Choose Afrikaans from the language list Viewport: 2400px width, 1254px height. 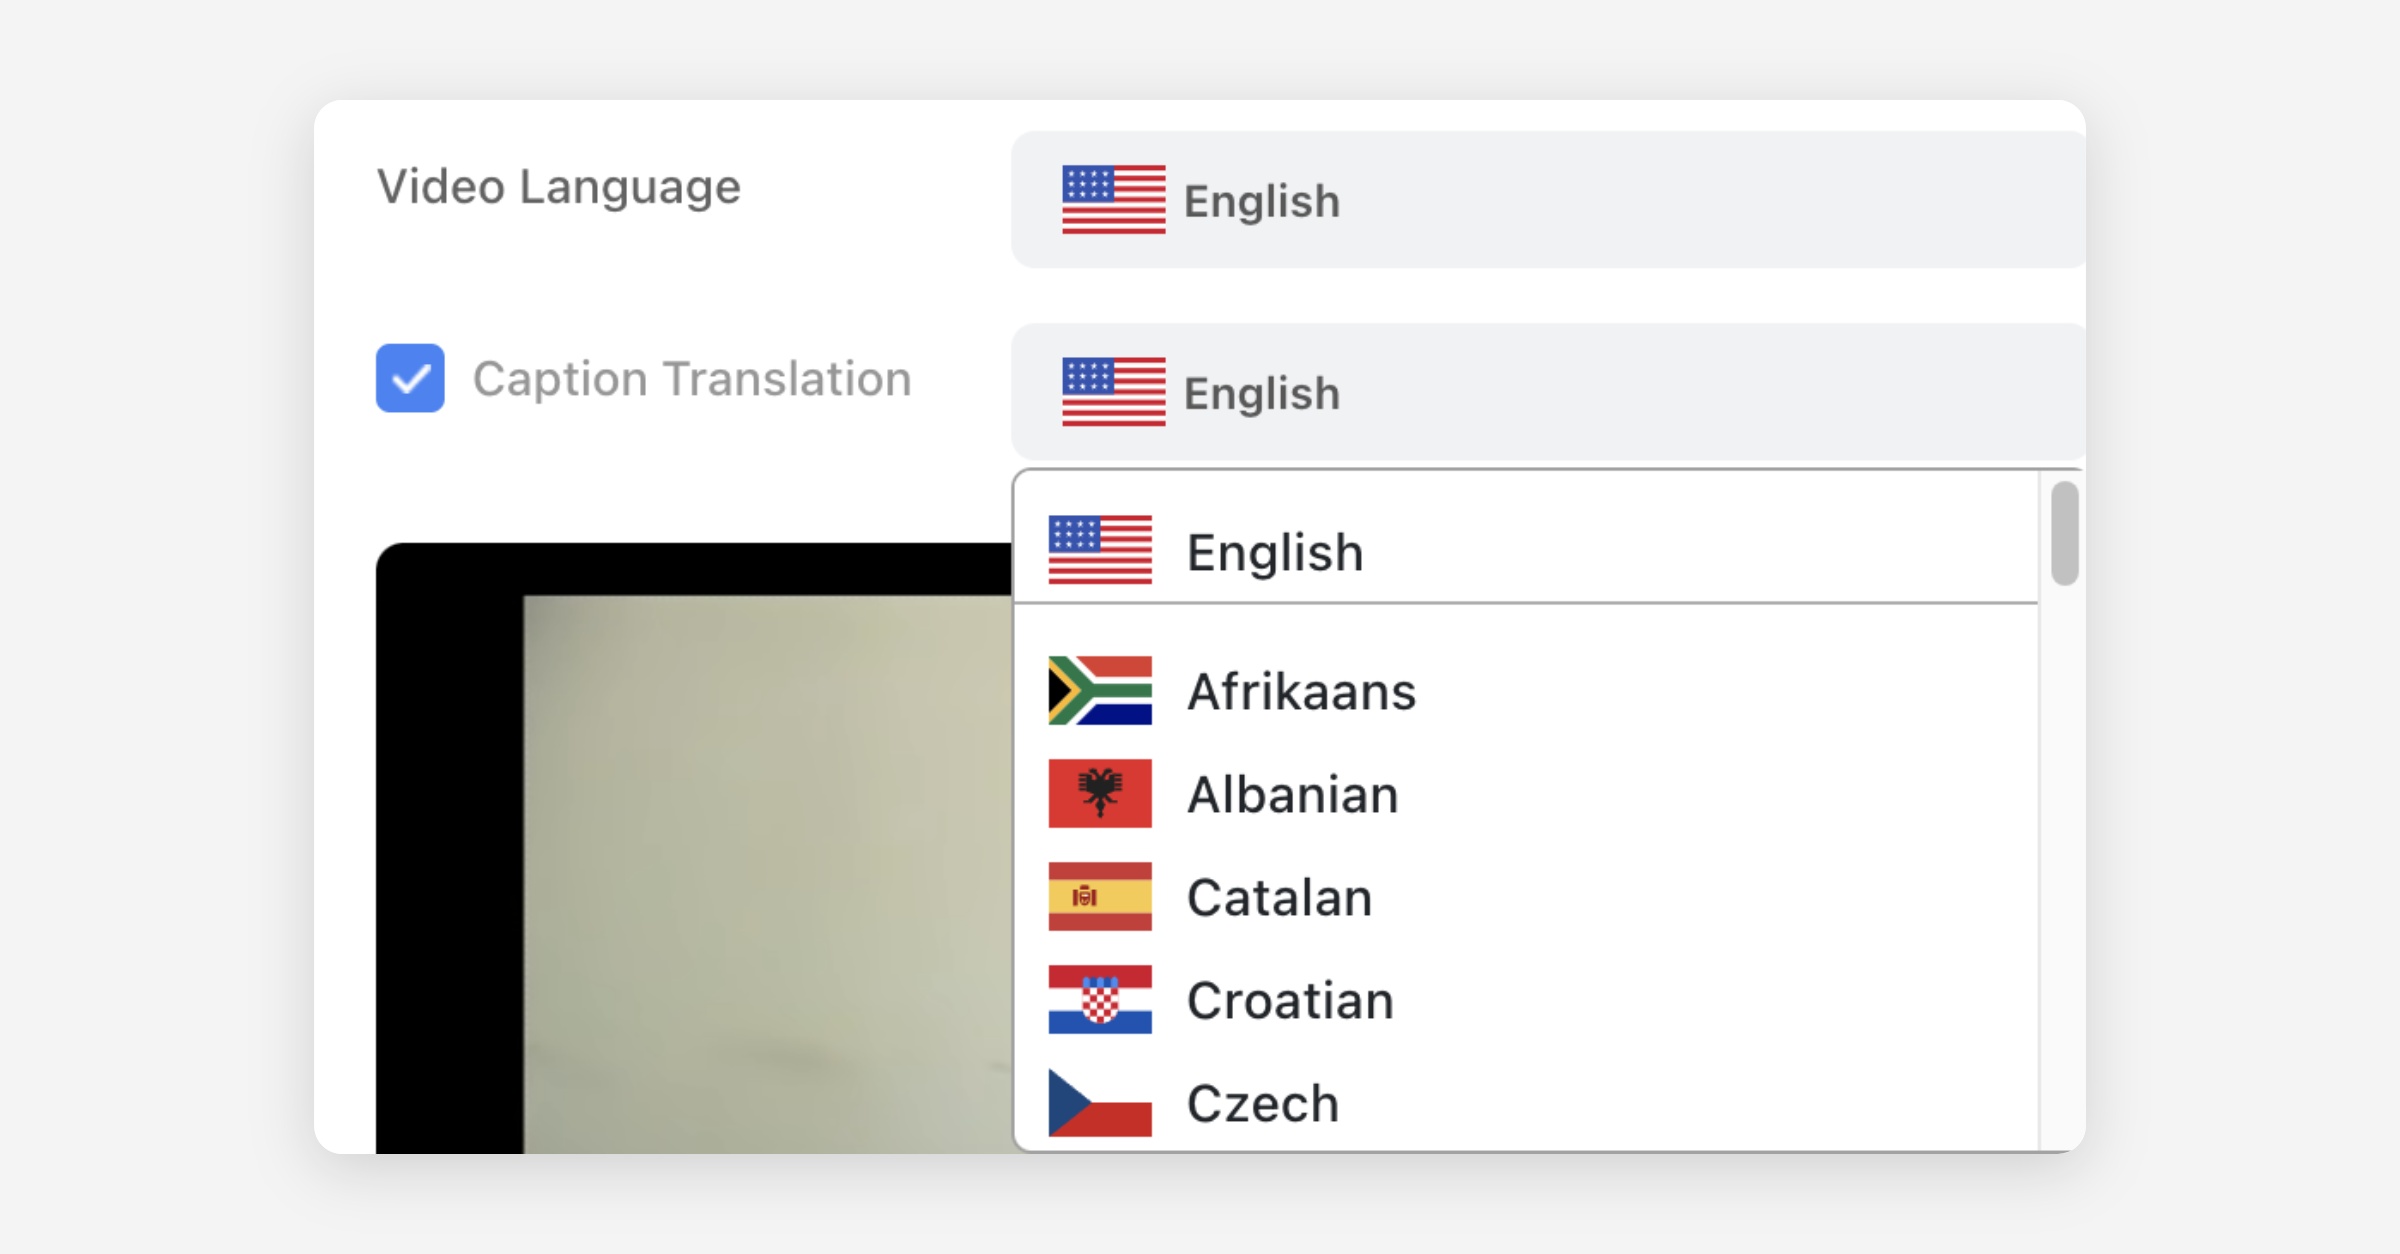[1301, 692]
